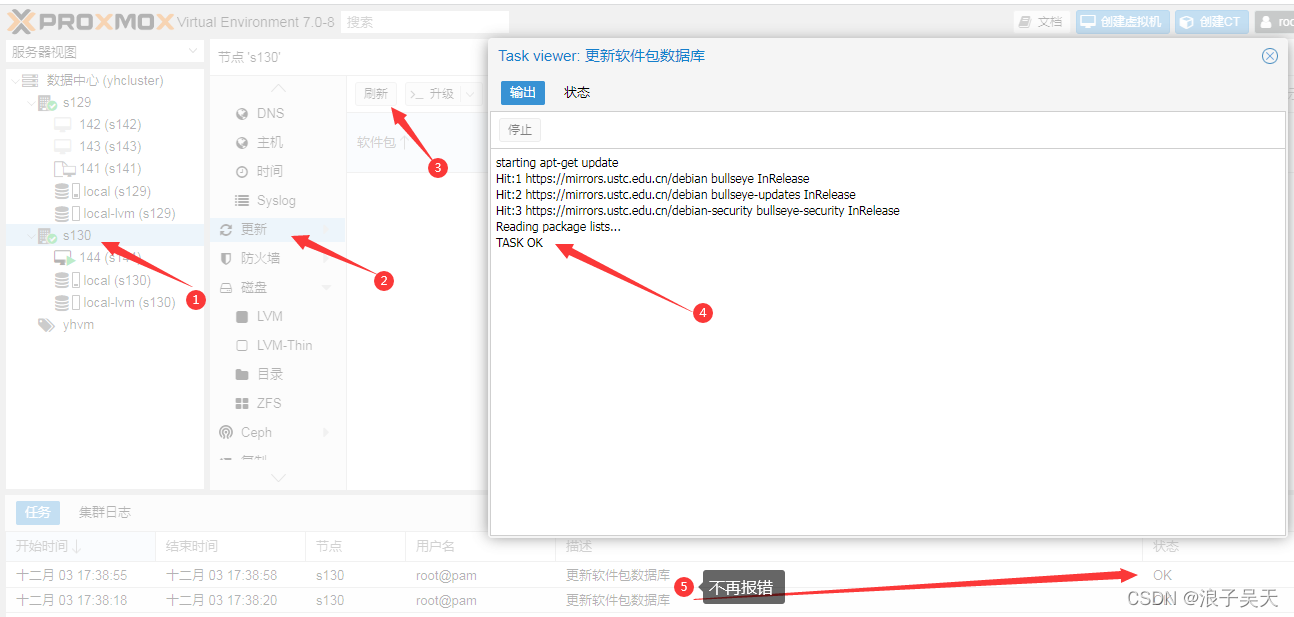Open DNS via its globe icon
Image resolution: width=1294 pixels, height=617 pixels.
(241, 113)
